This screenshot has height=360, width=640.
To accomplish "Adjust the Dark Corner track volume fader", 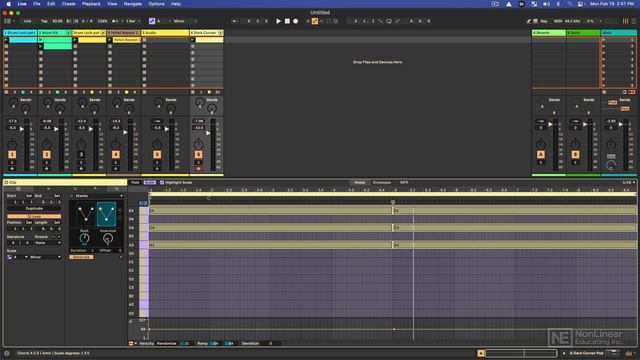I will (x=208, y=133).
